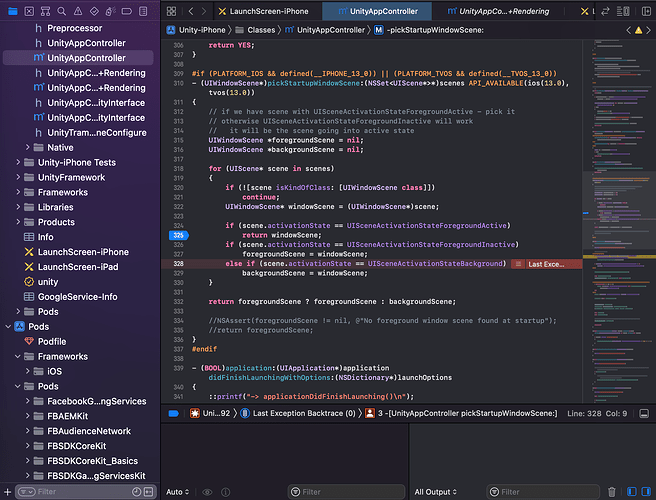Open the All Output console dropdown
Image resolution: width=656 pixels, height=500 pixels.
point(436,492)
